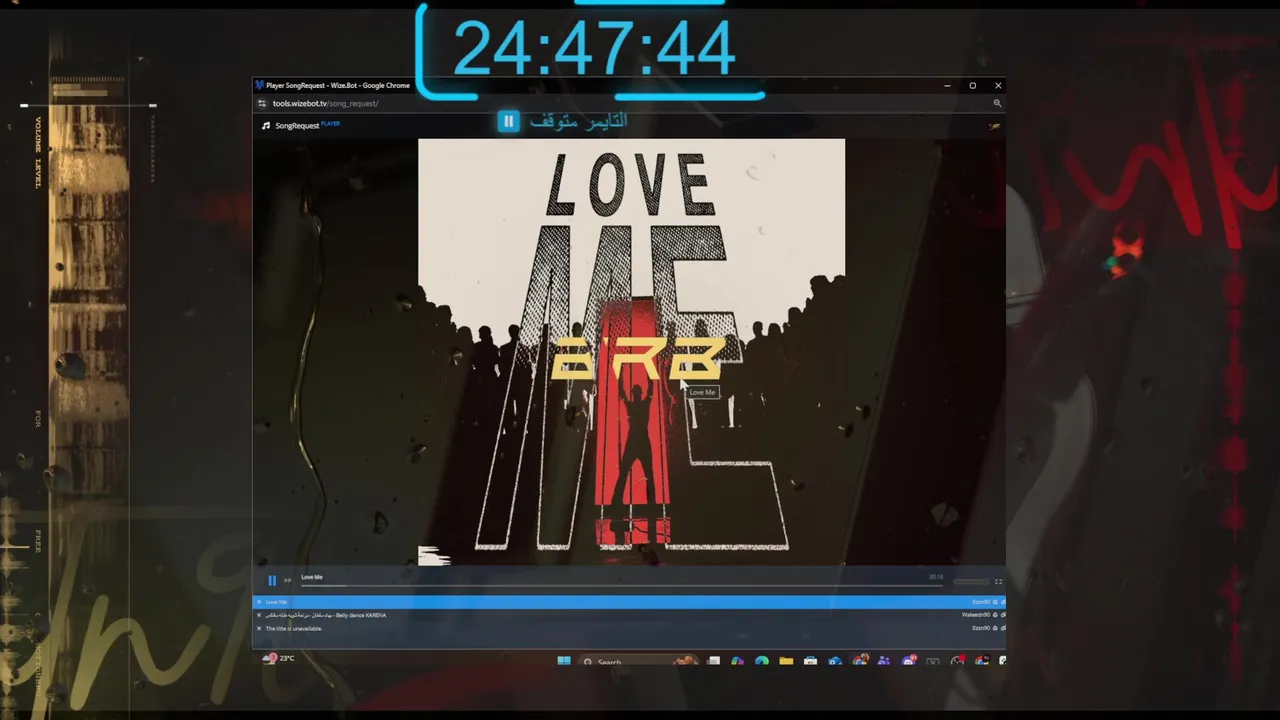Click the SongRequest music note icon

(x=266, y=126)
